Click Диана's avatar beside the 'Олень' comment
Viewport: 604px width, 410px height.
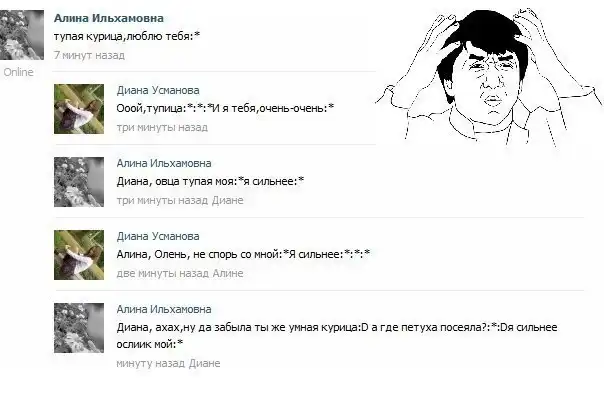point(79,255)
